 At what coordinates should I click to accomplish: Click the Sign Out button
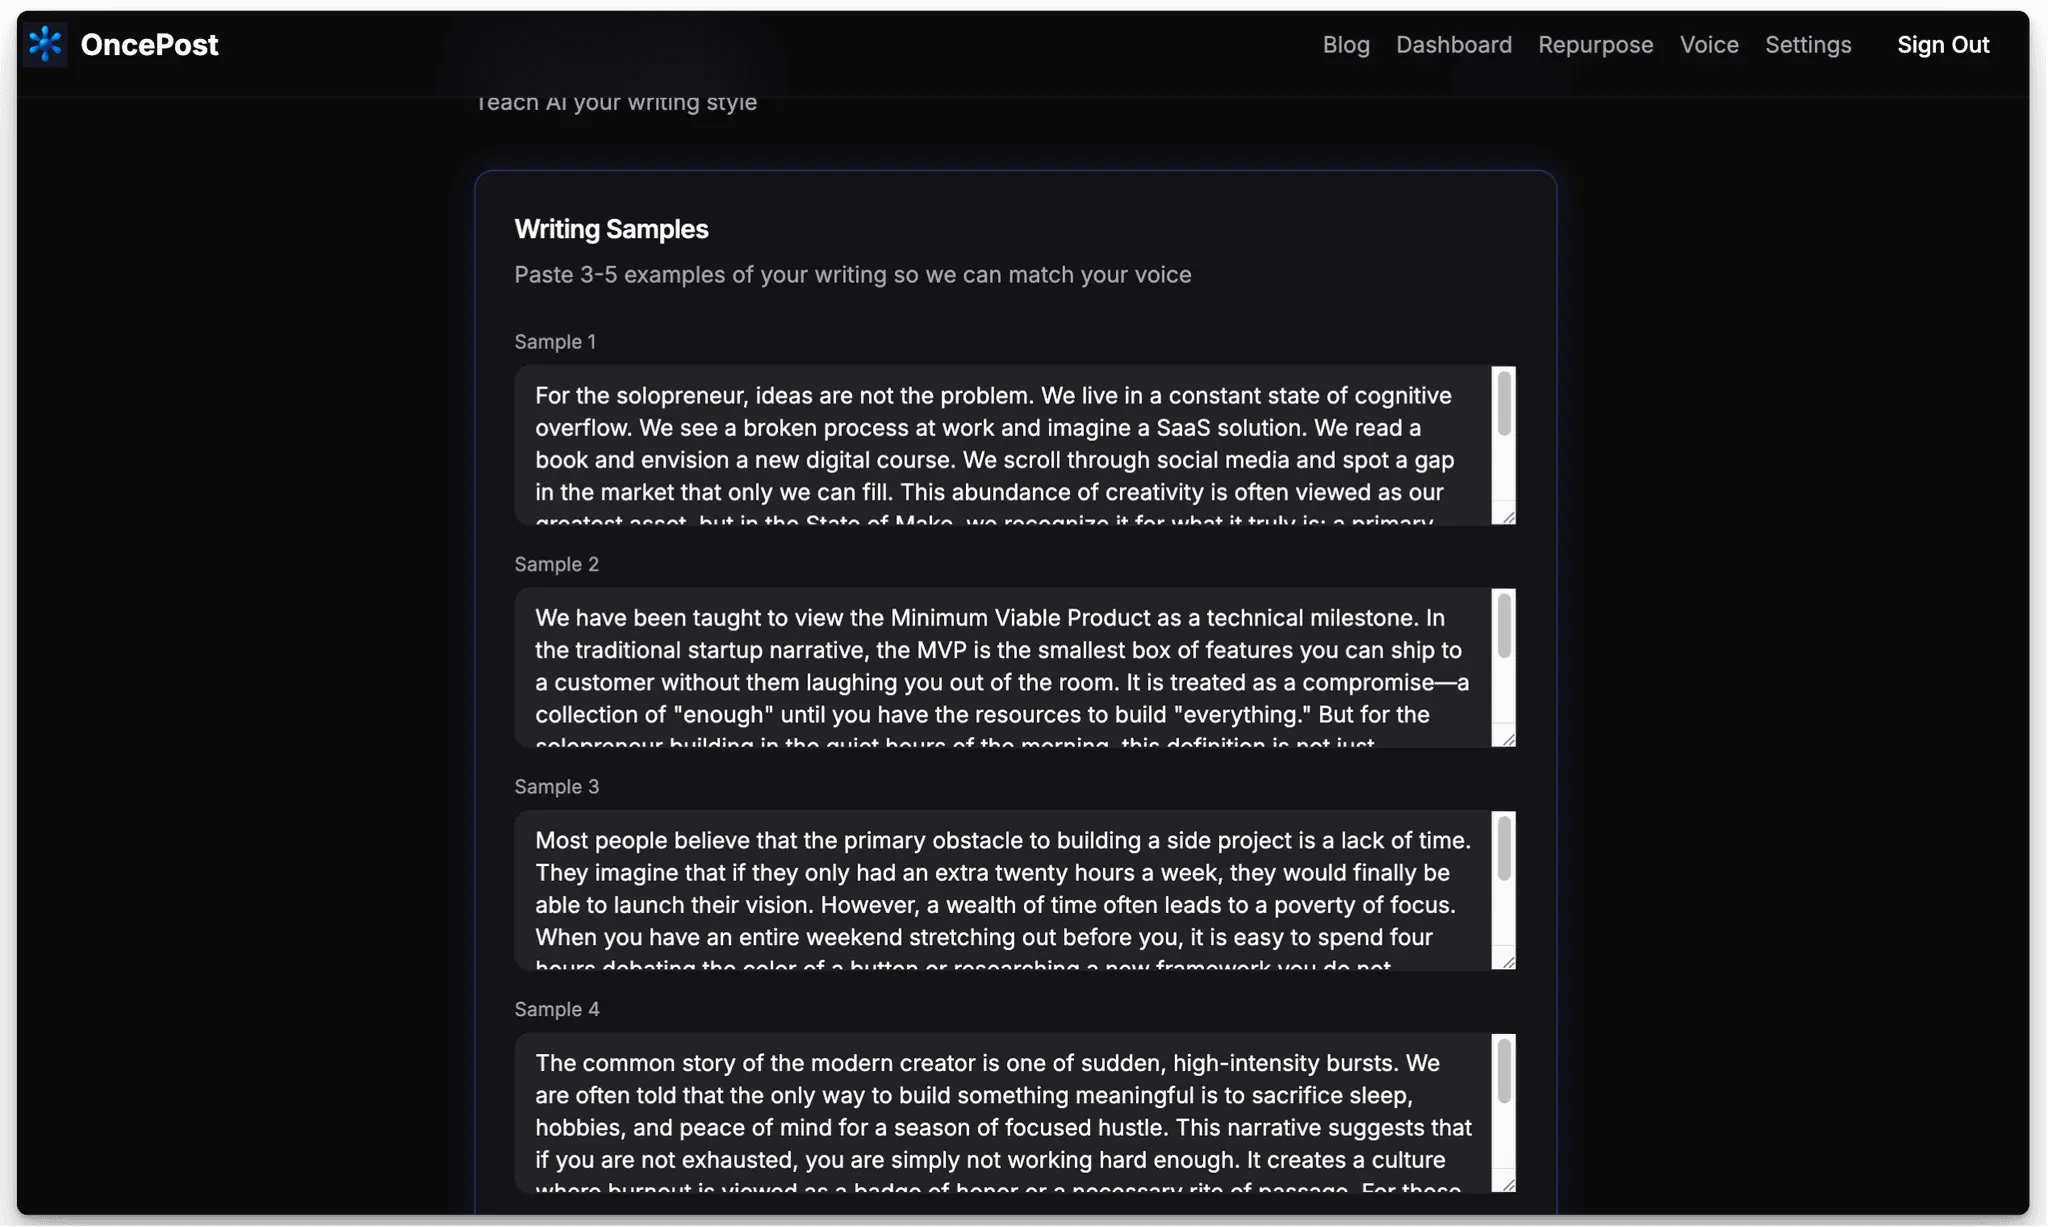(x=1943, y=45)
